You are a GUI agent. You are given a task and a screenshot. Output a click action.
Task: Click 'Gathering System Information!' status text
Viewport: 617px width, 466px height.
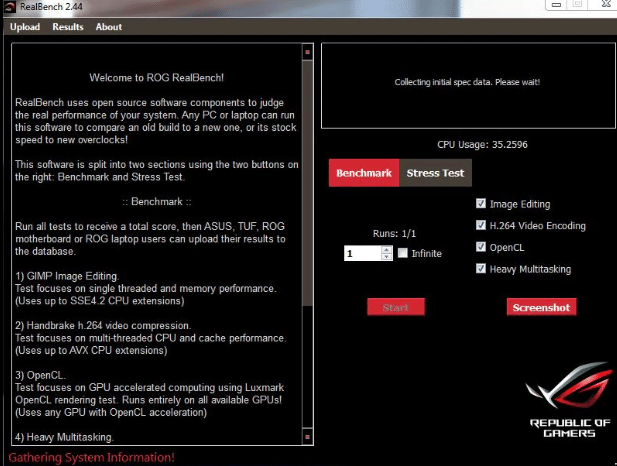(91, 457)
